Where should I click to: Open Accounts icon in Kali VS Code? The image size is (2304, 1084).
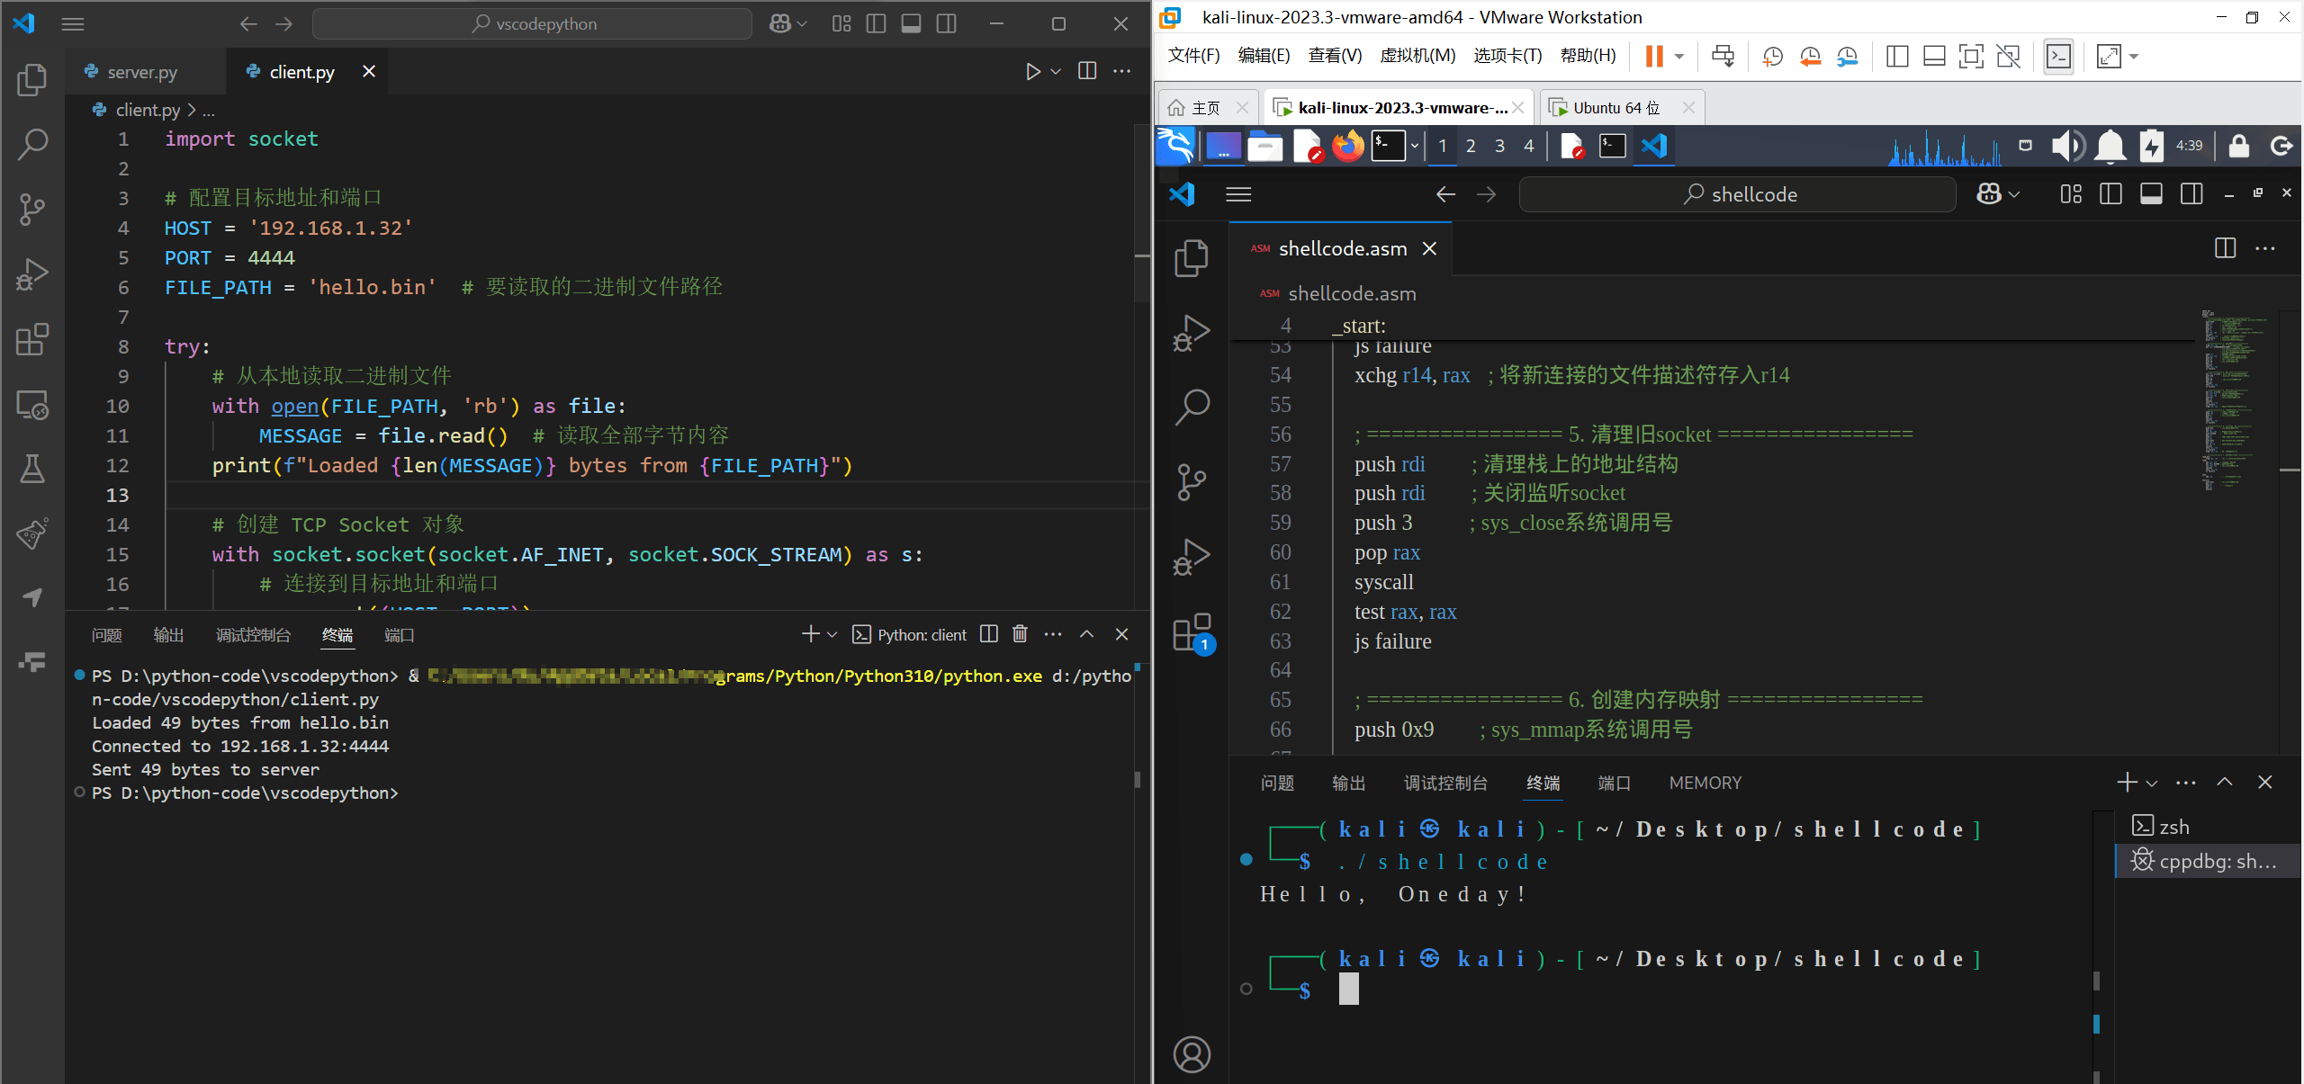click(x=1191, y=1054)
